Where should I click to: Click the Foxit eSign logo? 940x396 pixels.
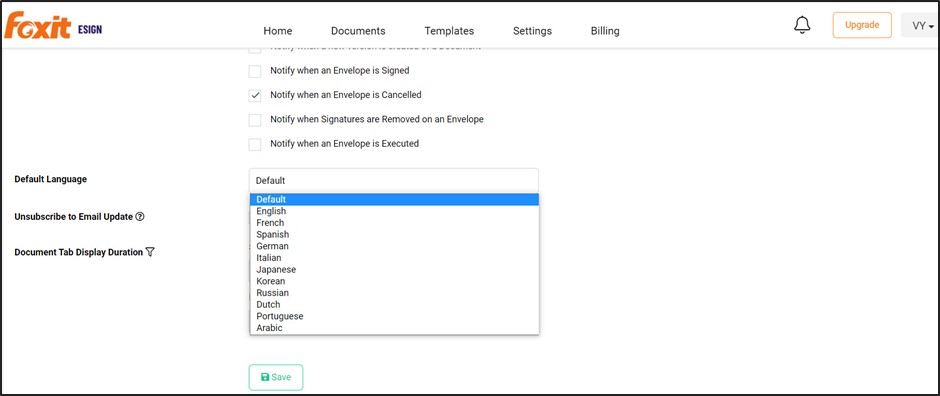click(x=53, y=26)
